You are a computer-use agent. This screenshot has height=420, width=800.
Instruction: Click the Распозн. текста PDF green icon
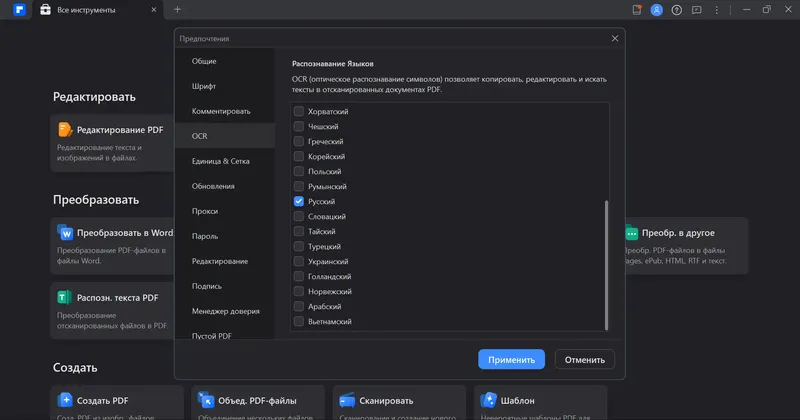pos(64,297)
